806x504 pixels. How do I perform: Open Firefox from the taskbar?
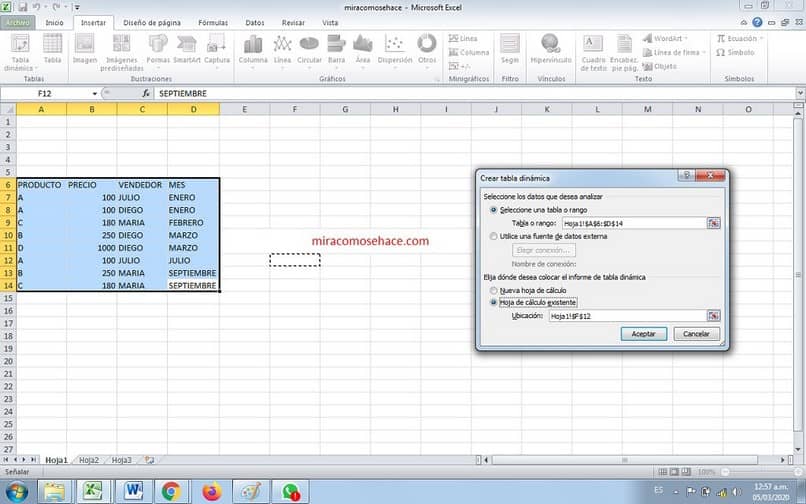[x=212, y=492]
